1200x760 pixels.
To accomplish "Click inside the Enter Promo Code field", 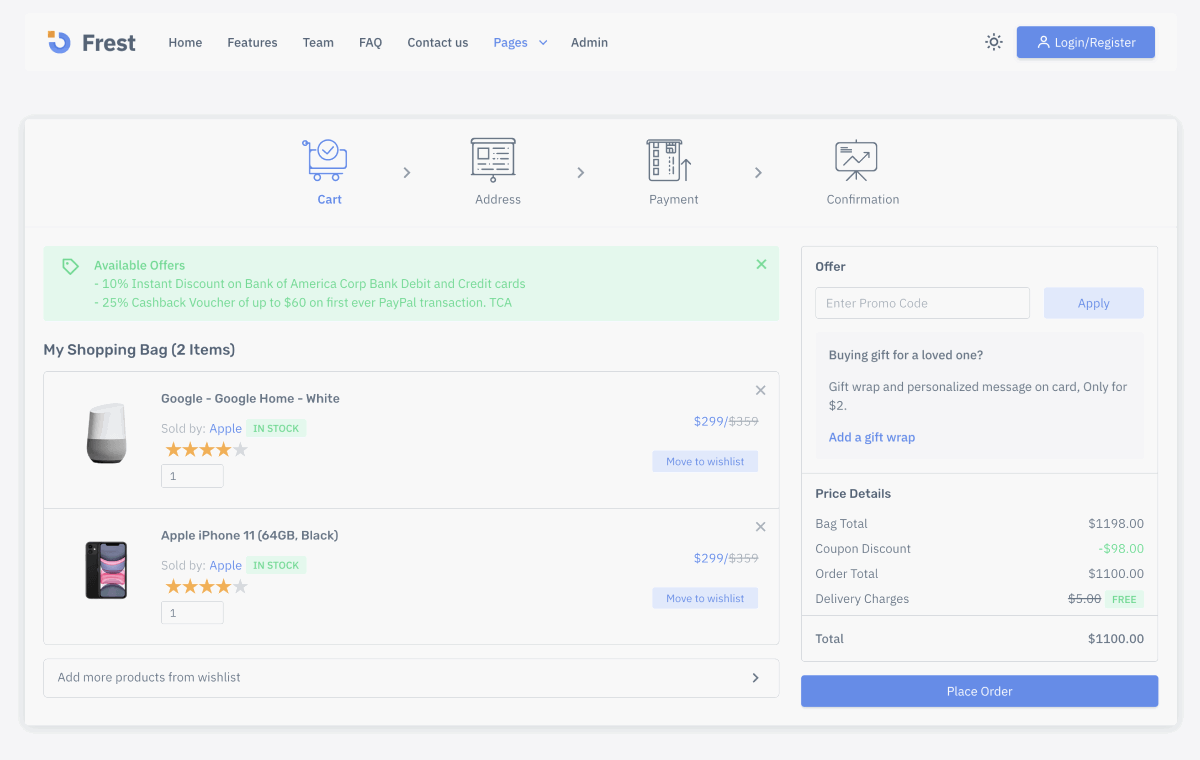I will point(921,302).
